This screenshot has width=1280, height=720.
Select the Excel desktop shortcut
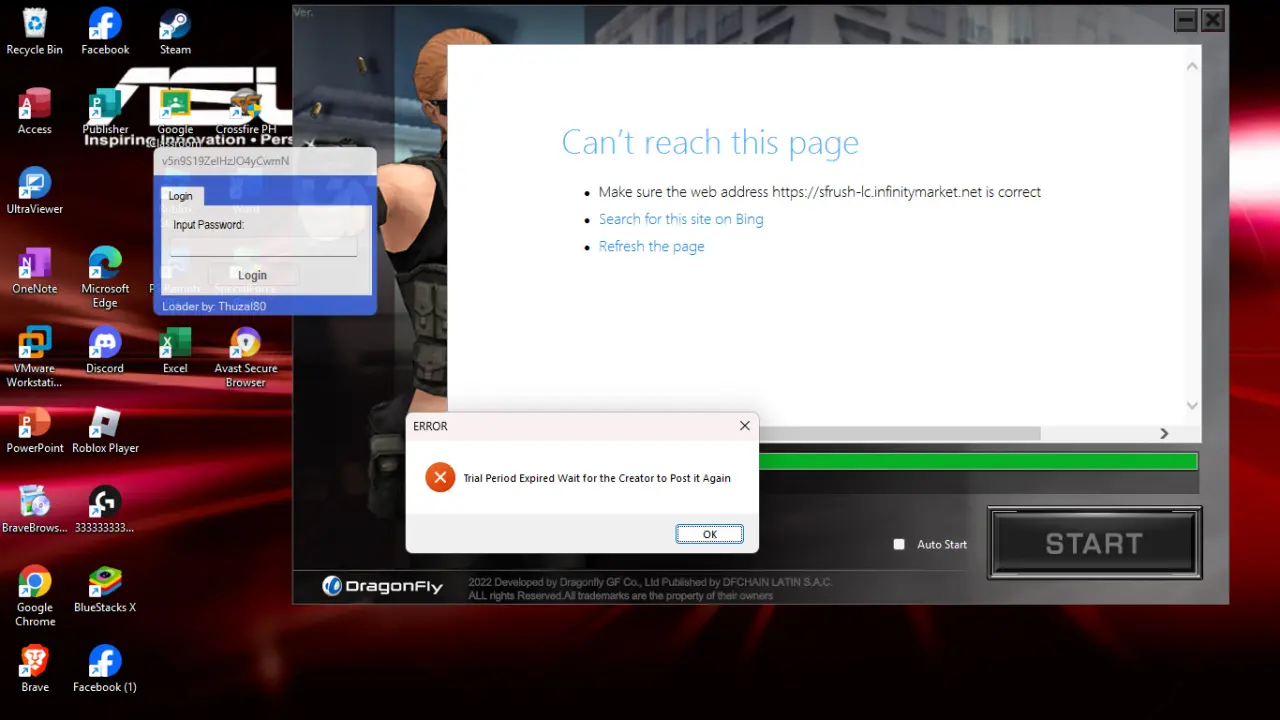(x=175, y=351)
